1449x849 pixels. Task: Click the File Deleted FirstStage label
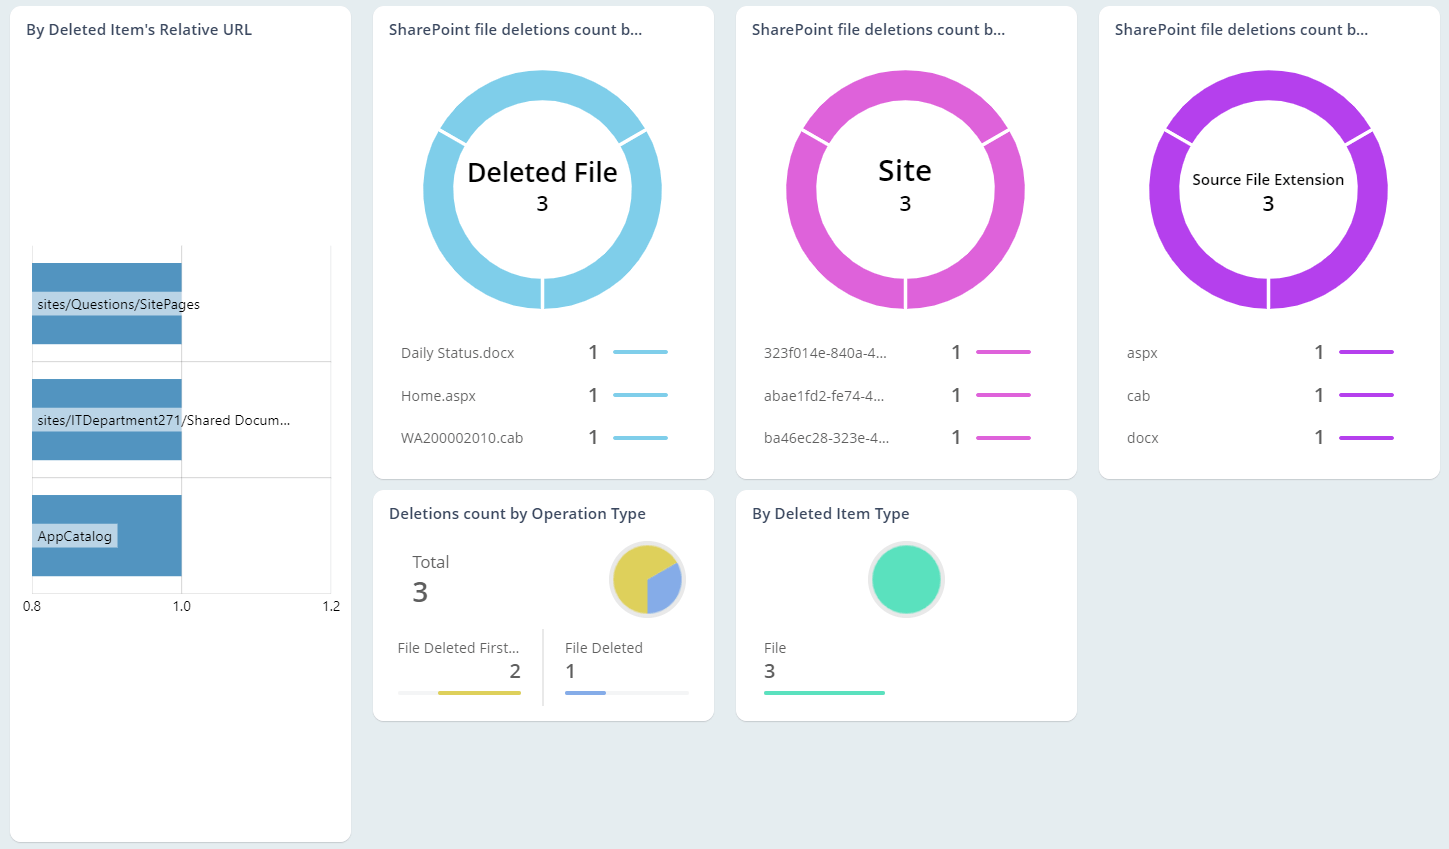pos(459,647)
